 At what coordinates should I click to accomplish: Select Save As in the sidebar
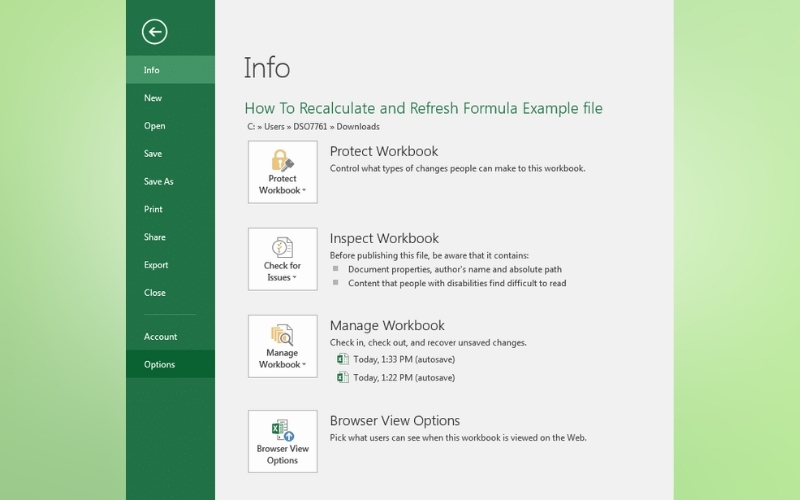[158, 182]
